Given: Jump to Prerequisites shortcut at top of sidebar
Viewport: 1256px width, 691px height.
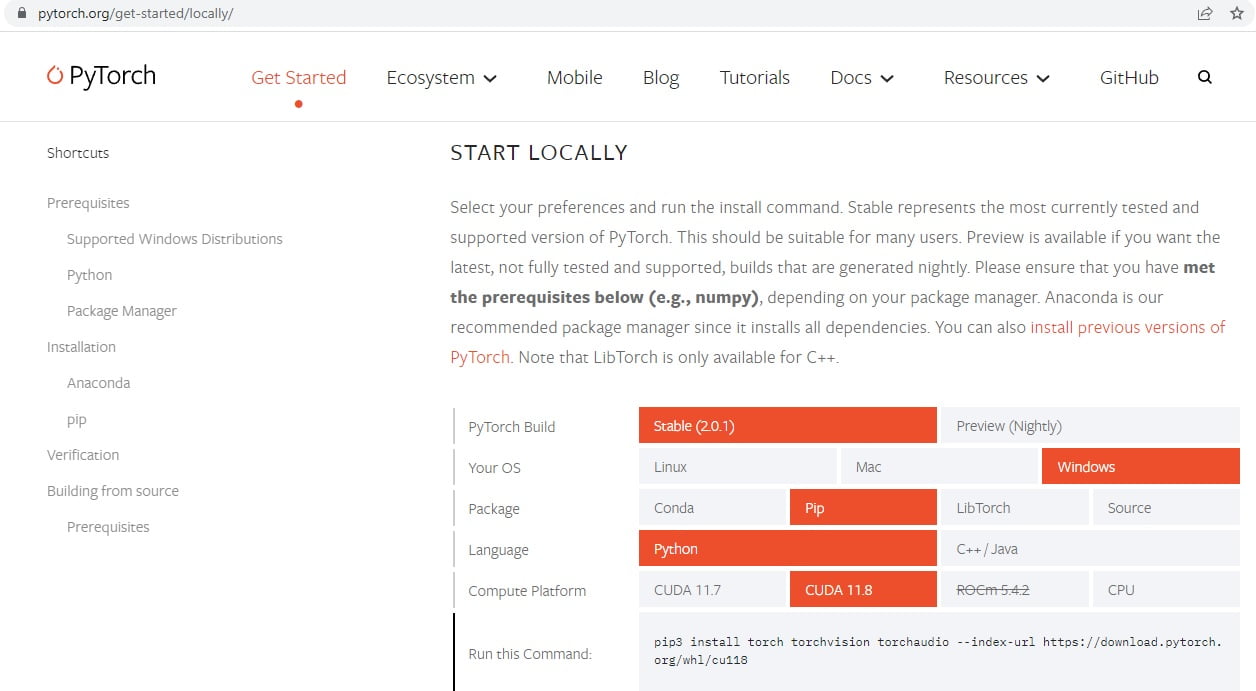Looking at the screenshot, I should 88,203.
